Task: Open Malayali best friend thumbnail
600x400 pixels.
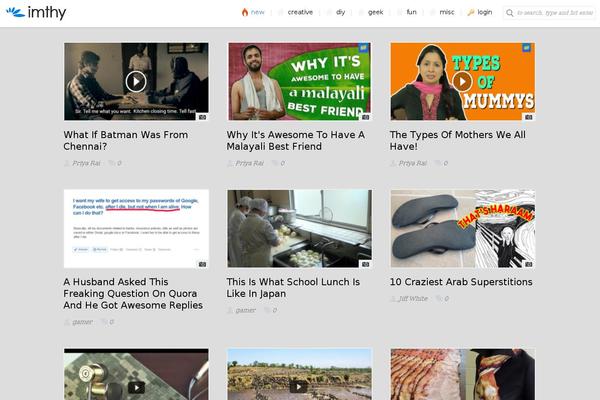Action: coord(299,81)
